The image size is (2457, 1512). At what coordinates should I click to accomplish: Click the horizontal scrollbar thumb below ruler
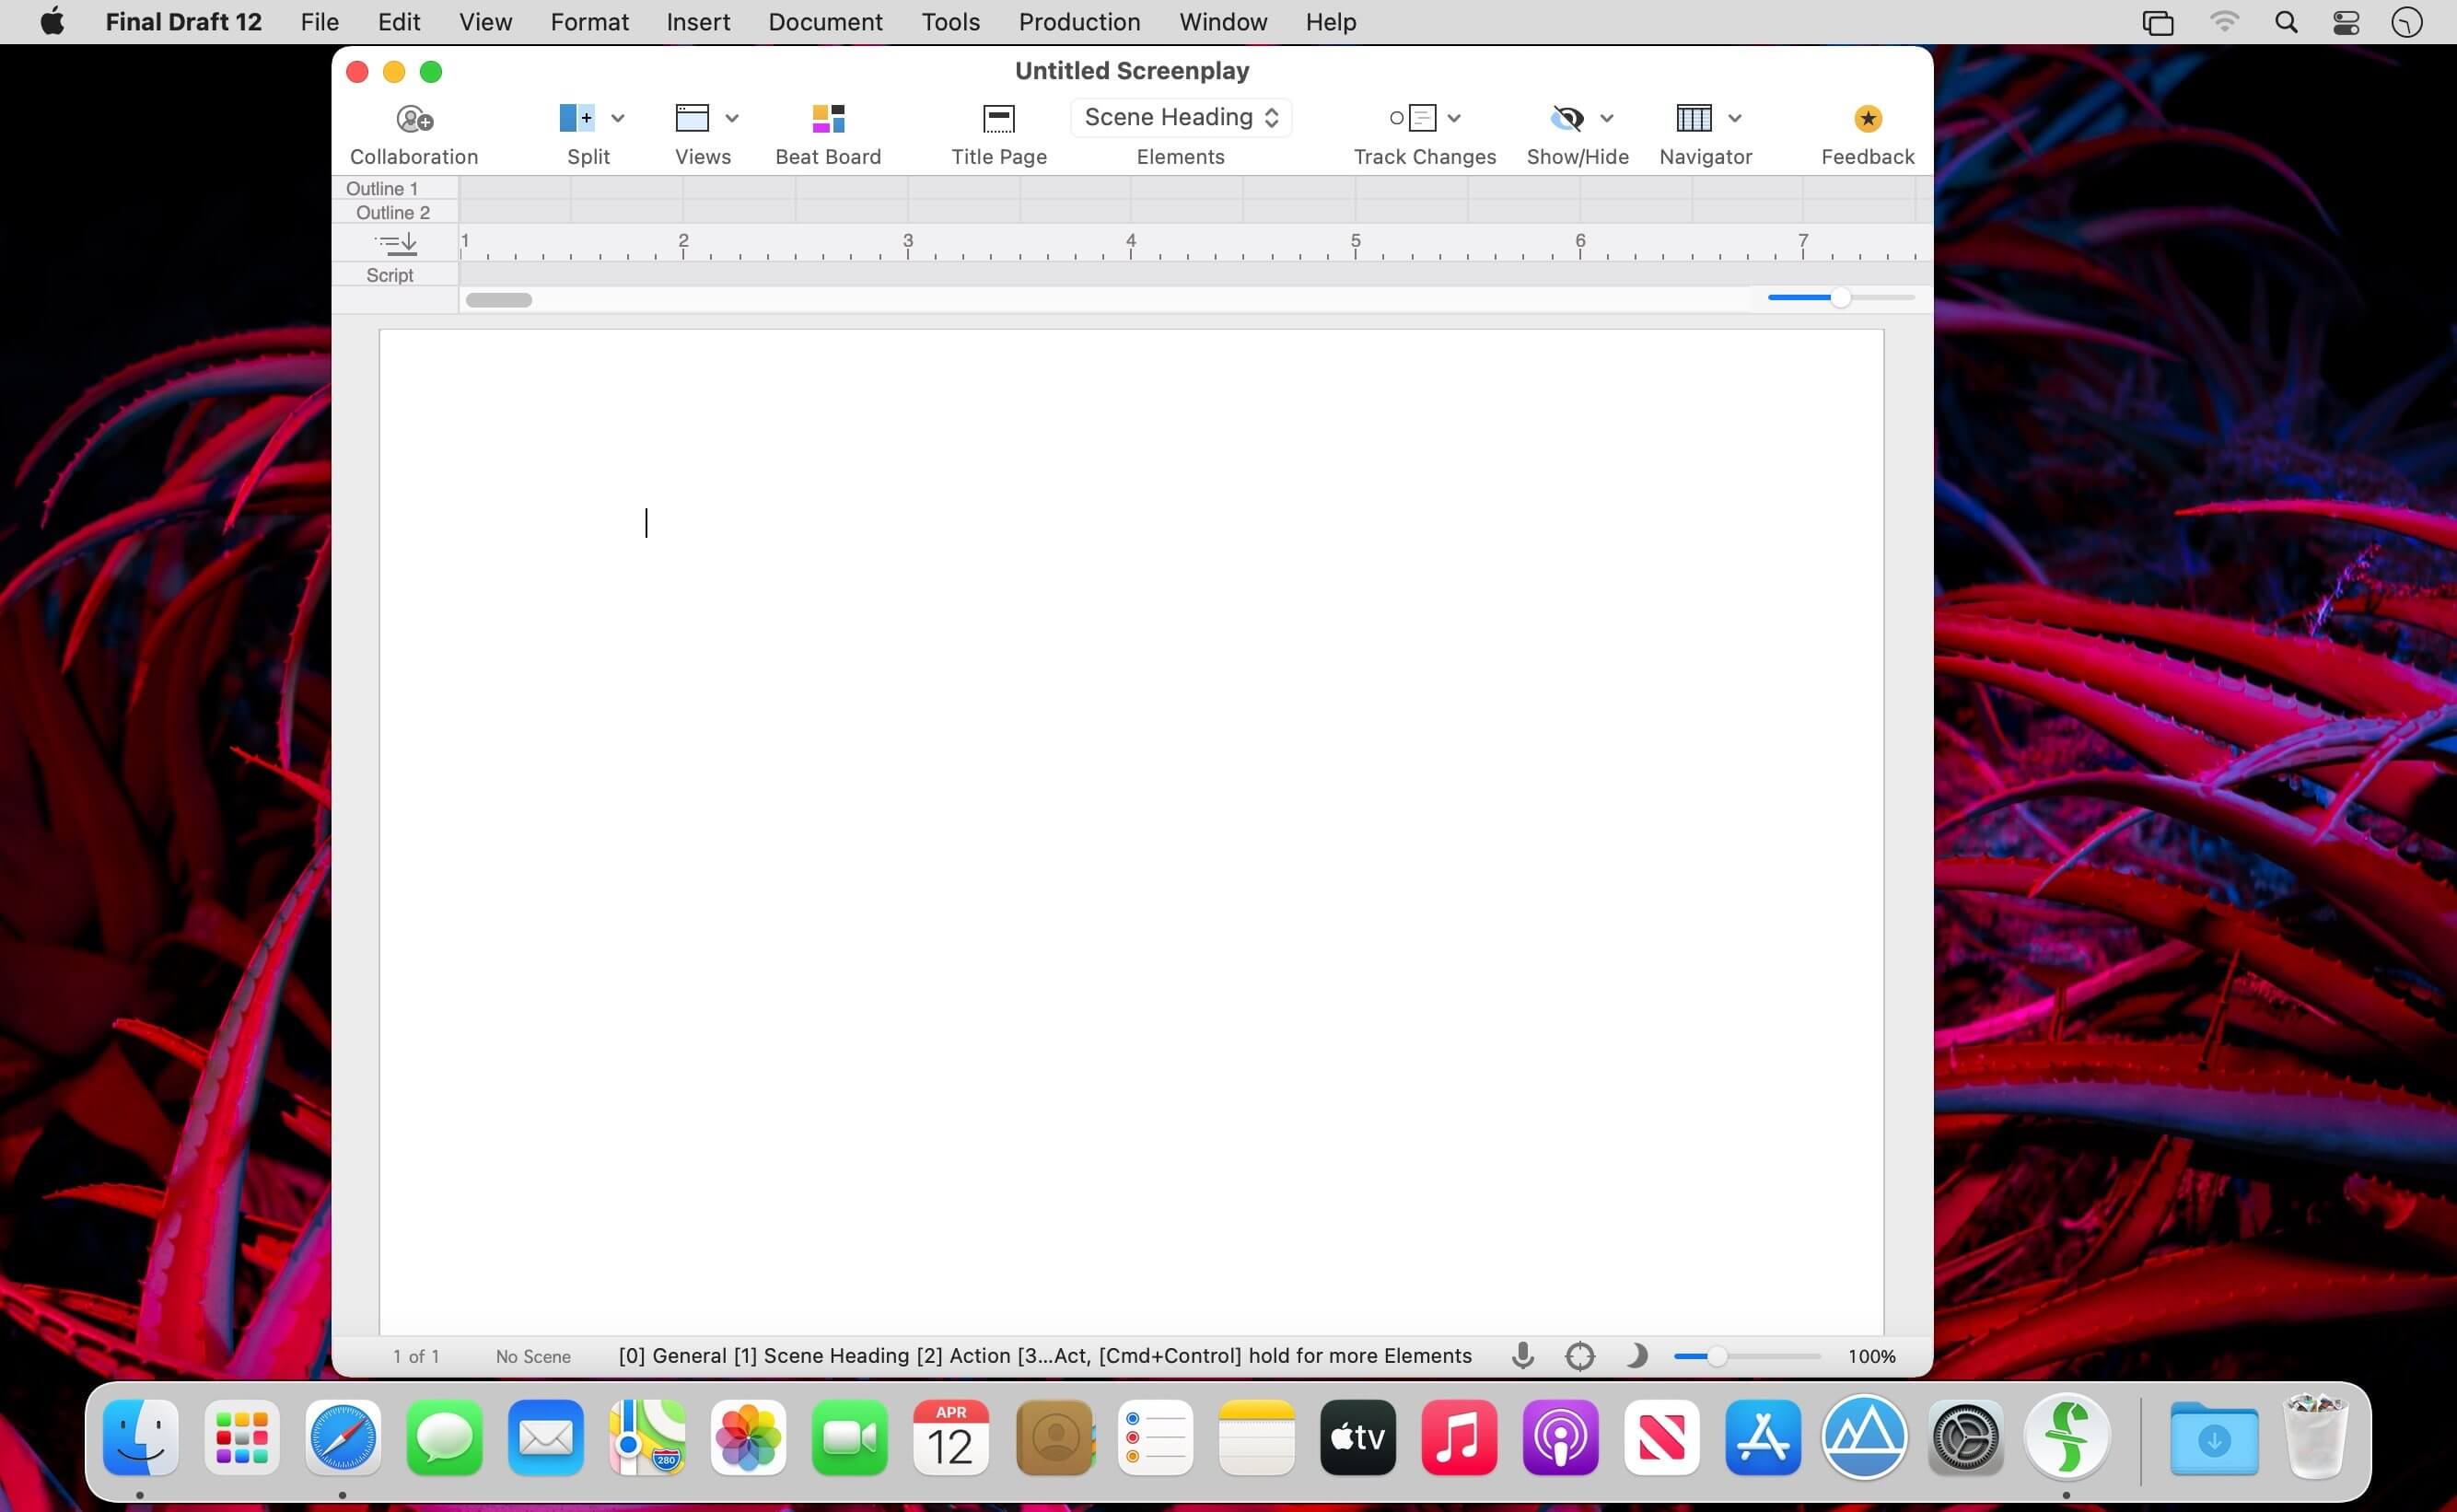point(499,300)
